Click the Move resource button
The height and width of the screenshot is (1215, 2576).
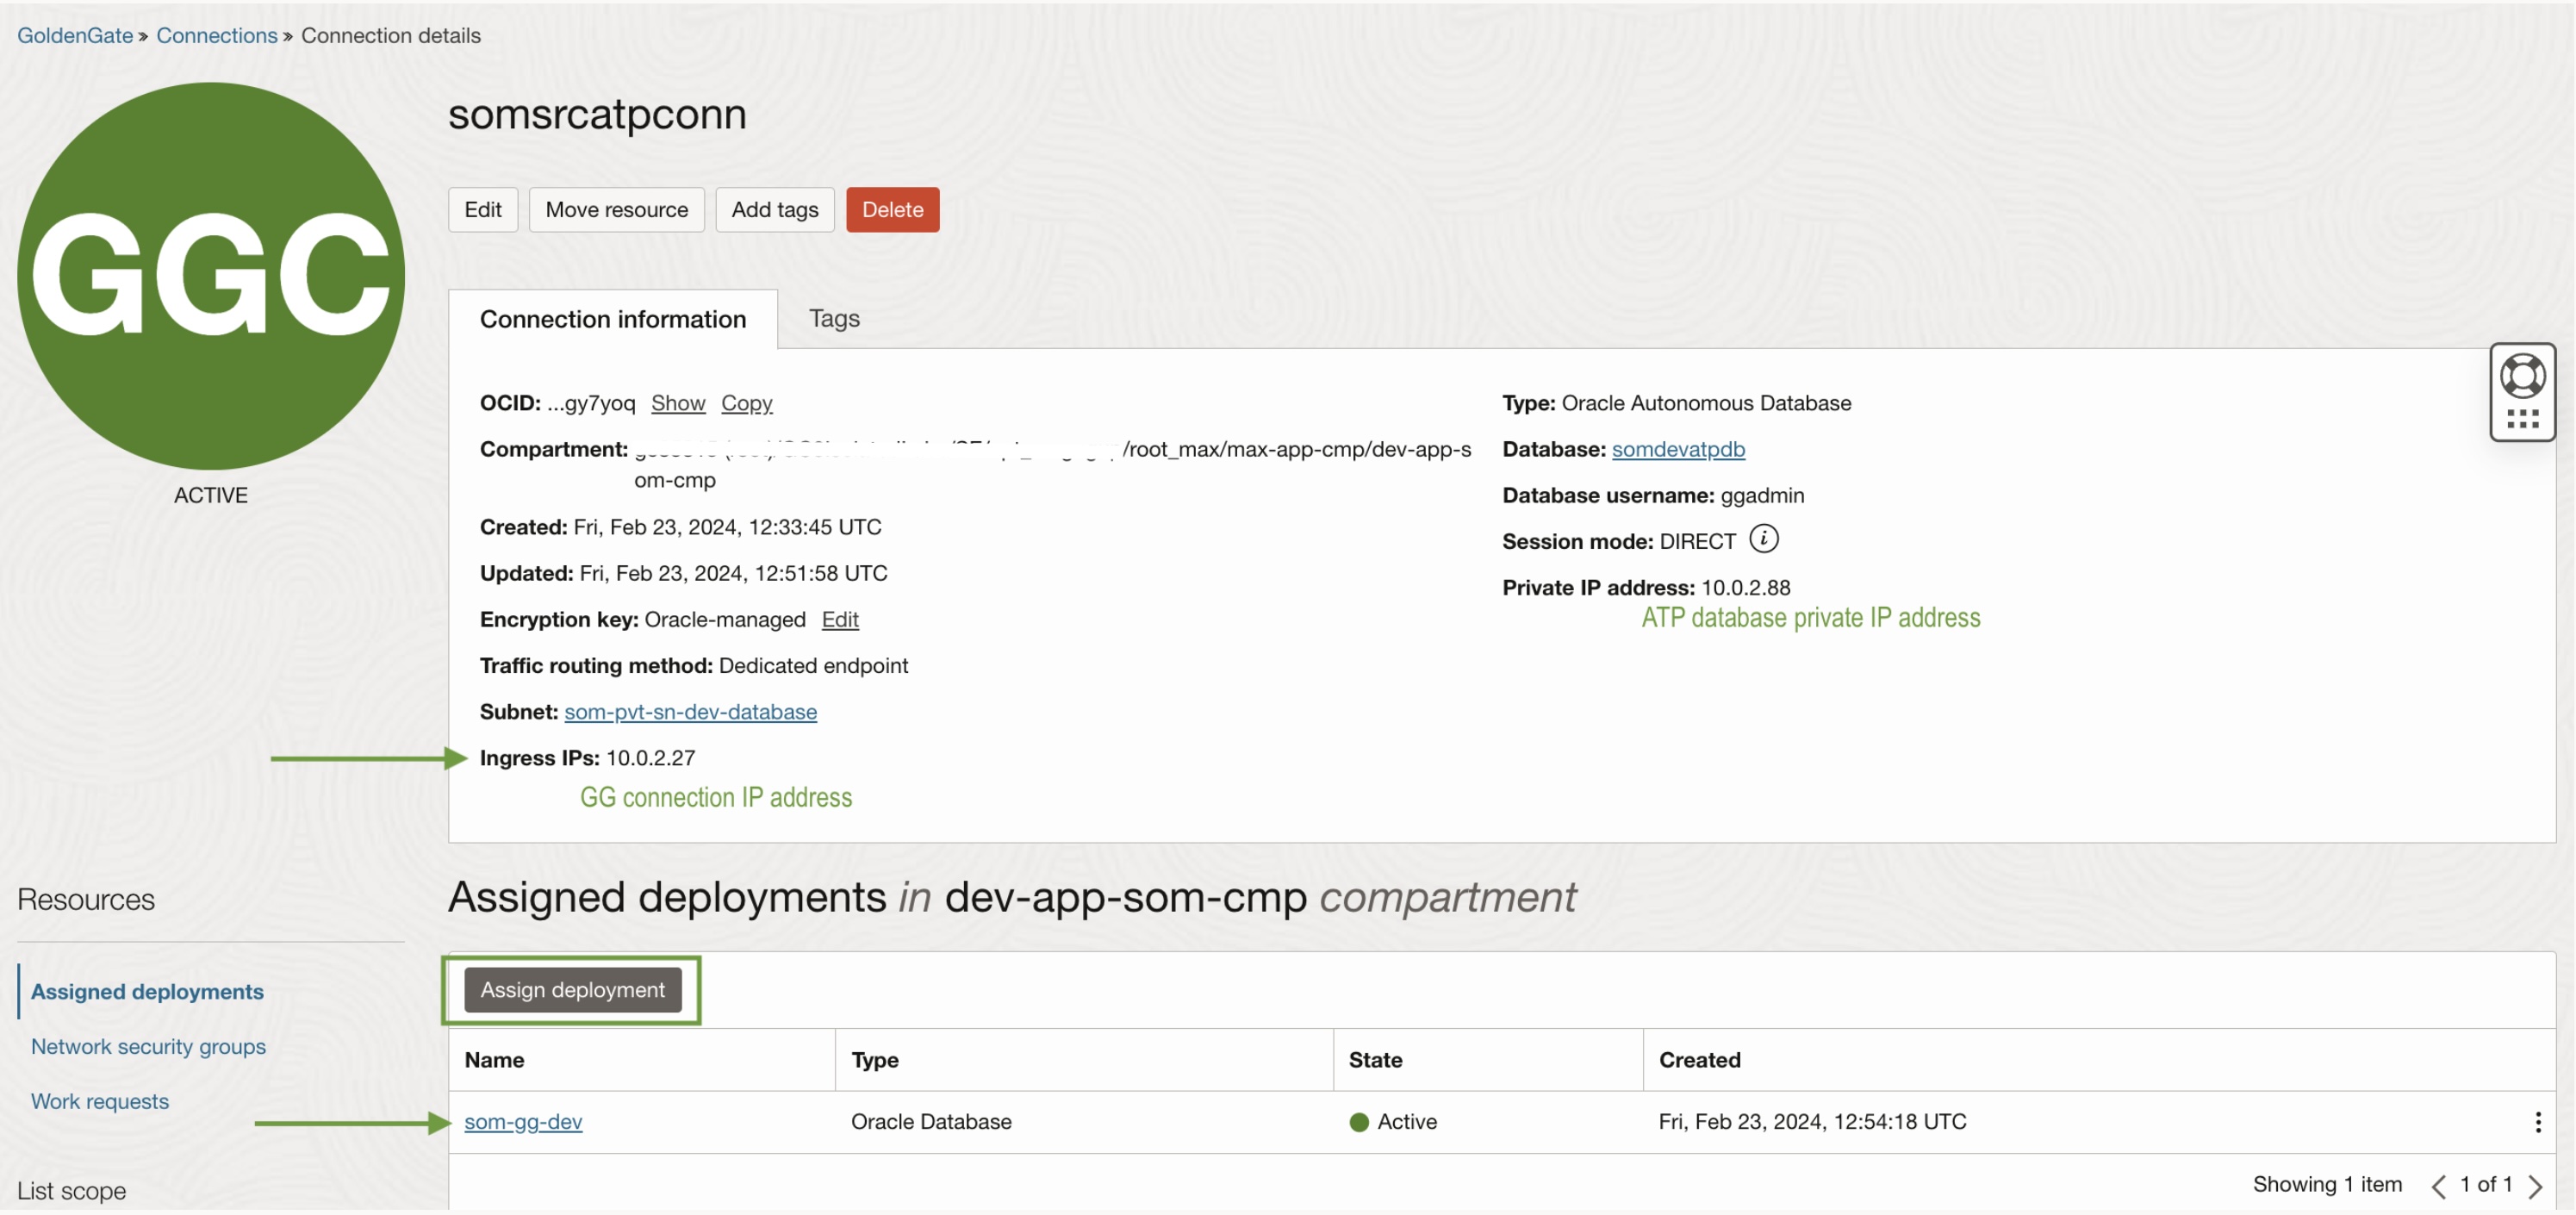click(x=616, y=209)
